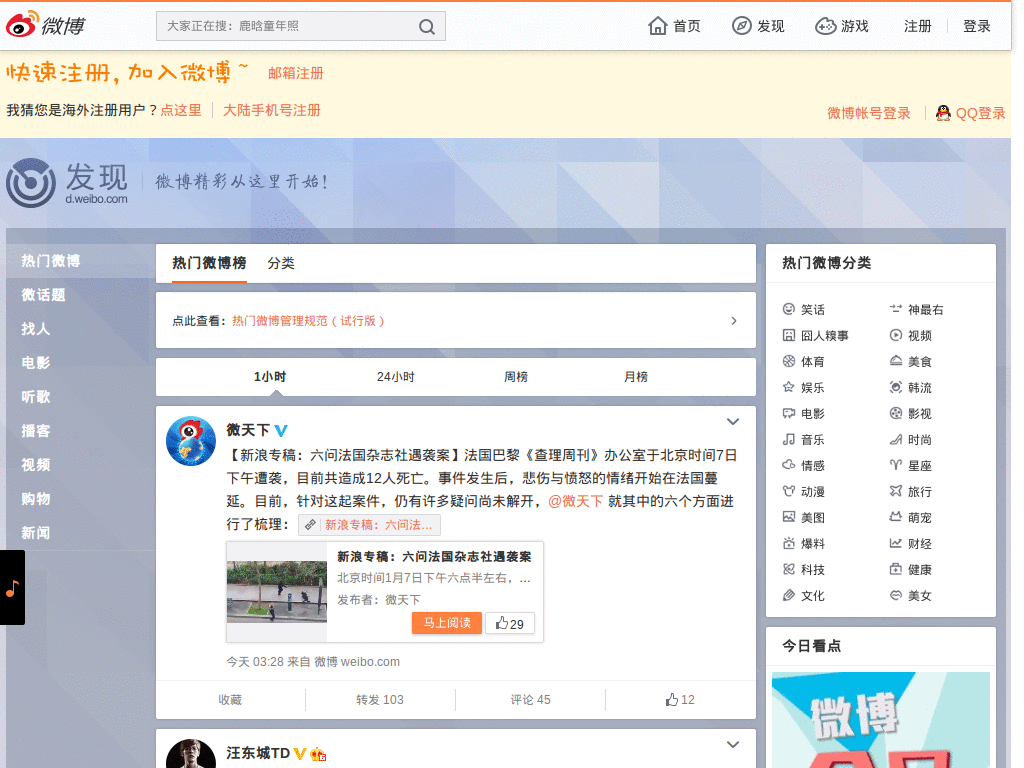Viewport: 1024px width, 768px height.
Task: Open the 萌宠 category
Action: click(x=911, y=518)
